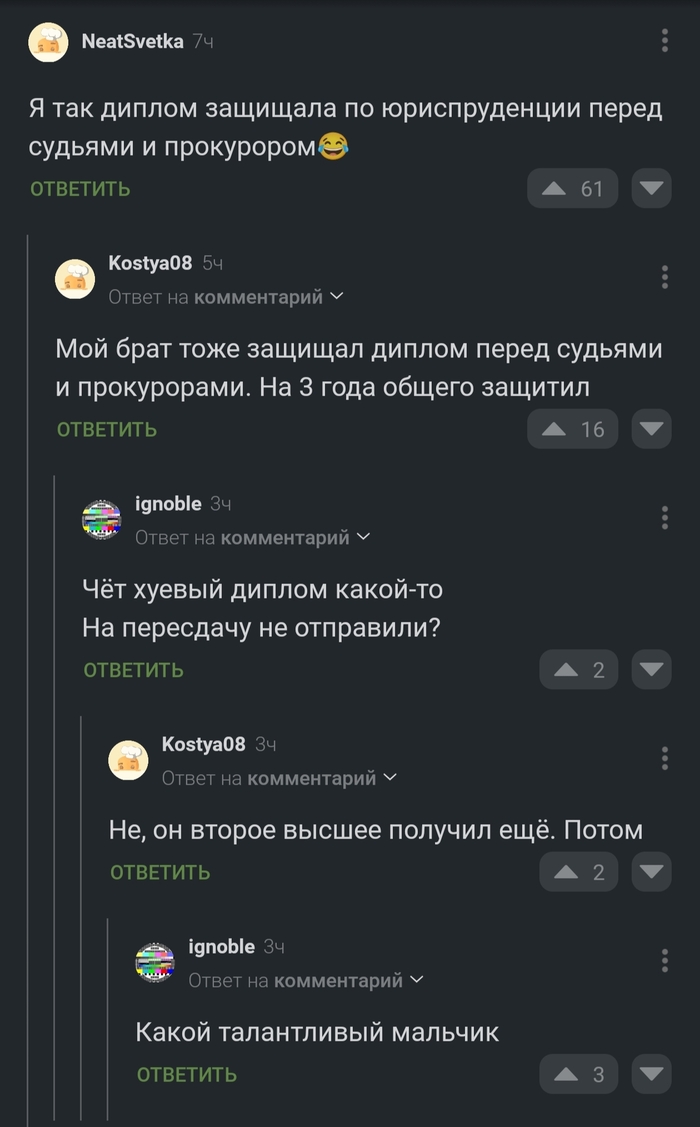Upvote NeatSvetka's comment with 61 votes

[x=573, y=188]
